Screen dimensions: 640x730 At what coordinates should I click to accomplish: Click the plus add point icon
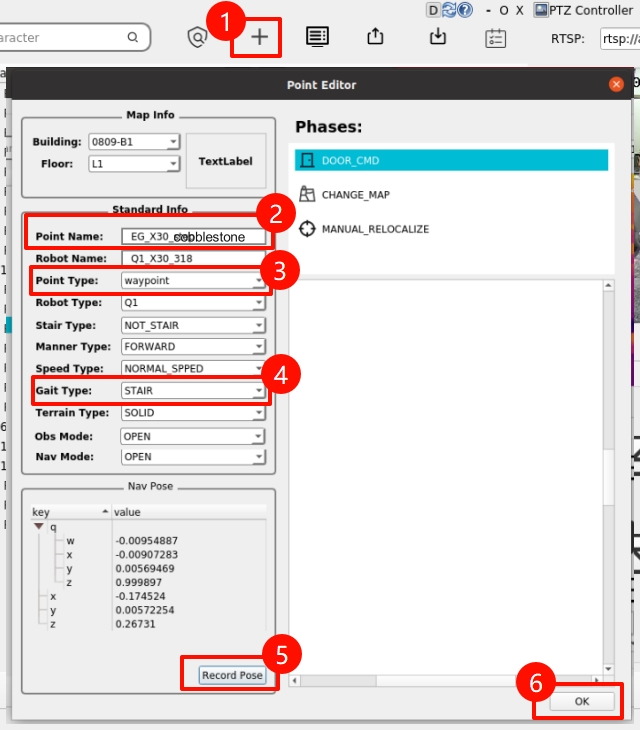[260, 37]
